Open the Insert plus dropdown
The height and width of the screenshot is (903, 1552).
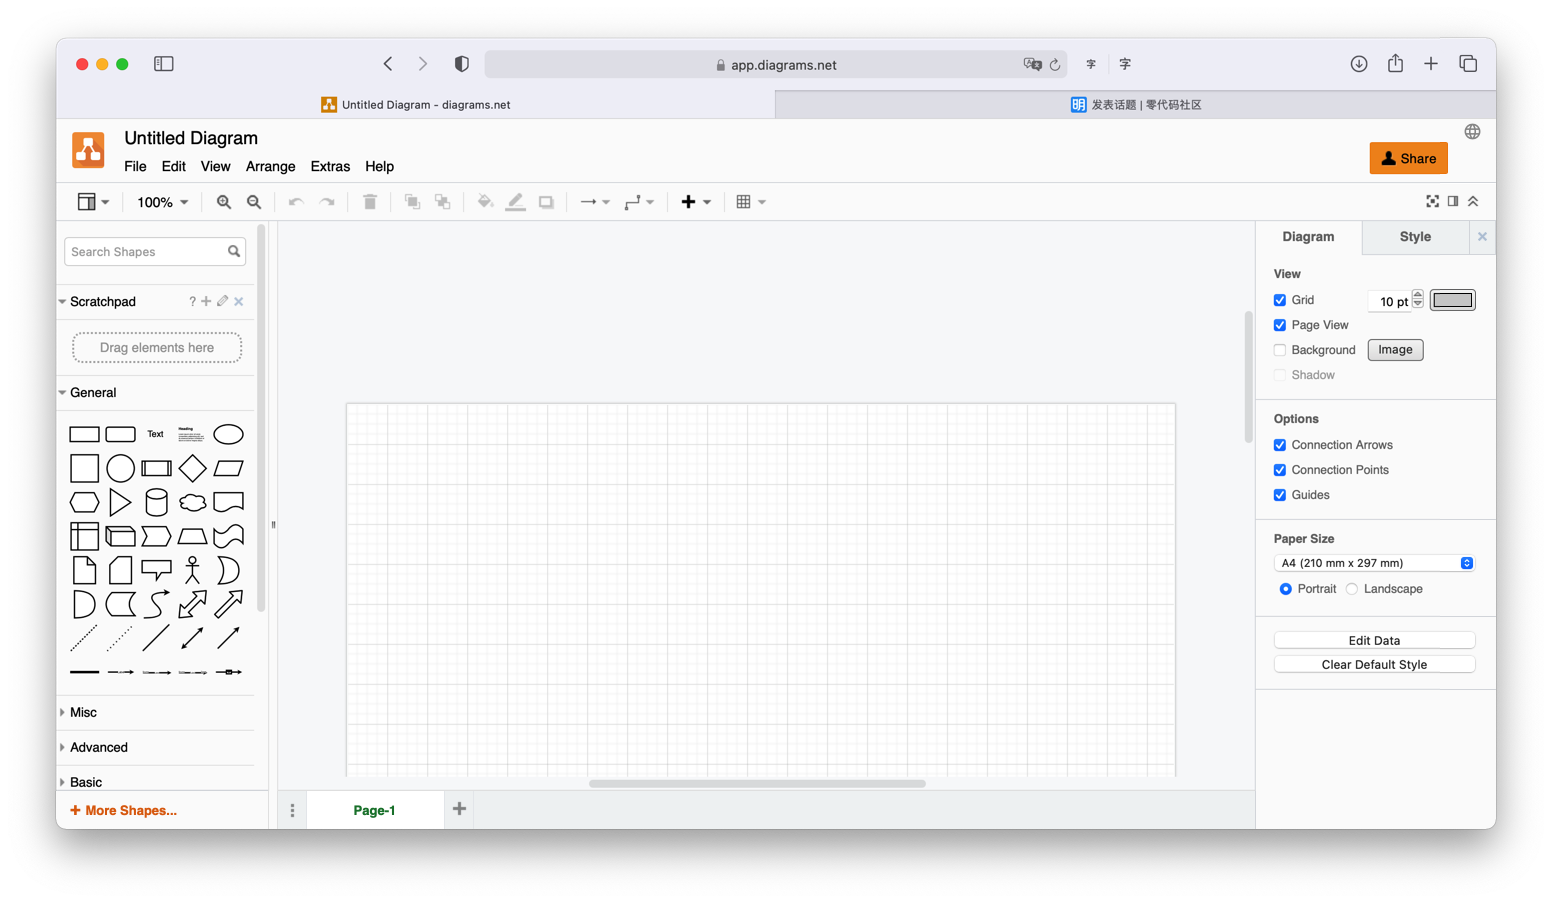pyautogui.click(x=696, y=202)
